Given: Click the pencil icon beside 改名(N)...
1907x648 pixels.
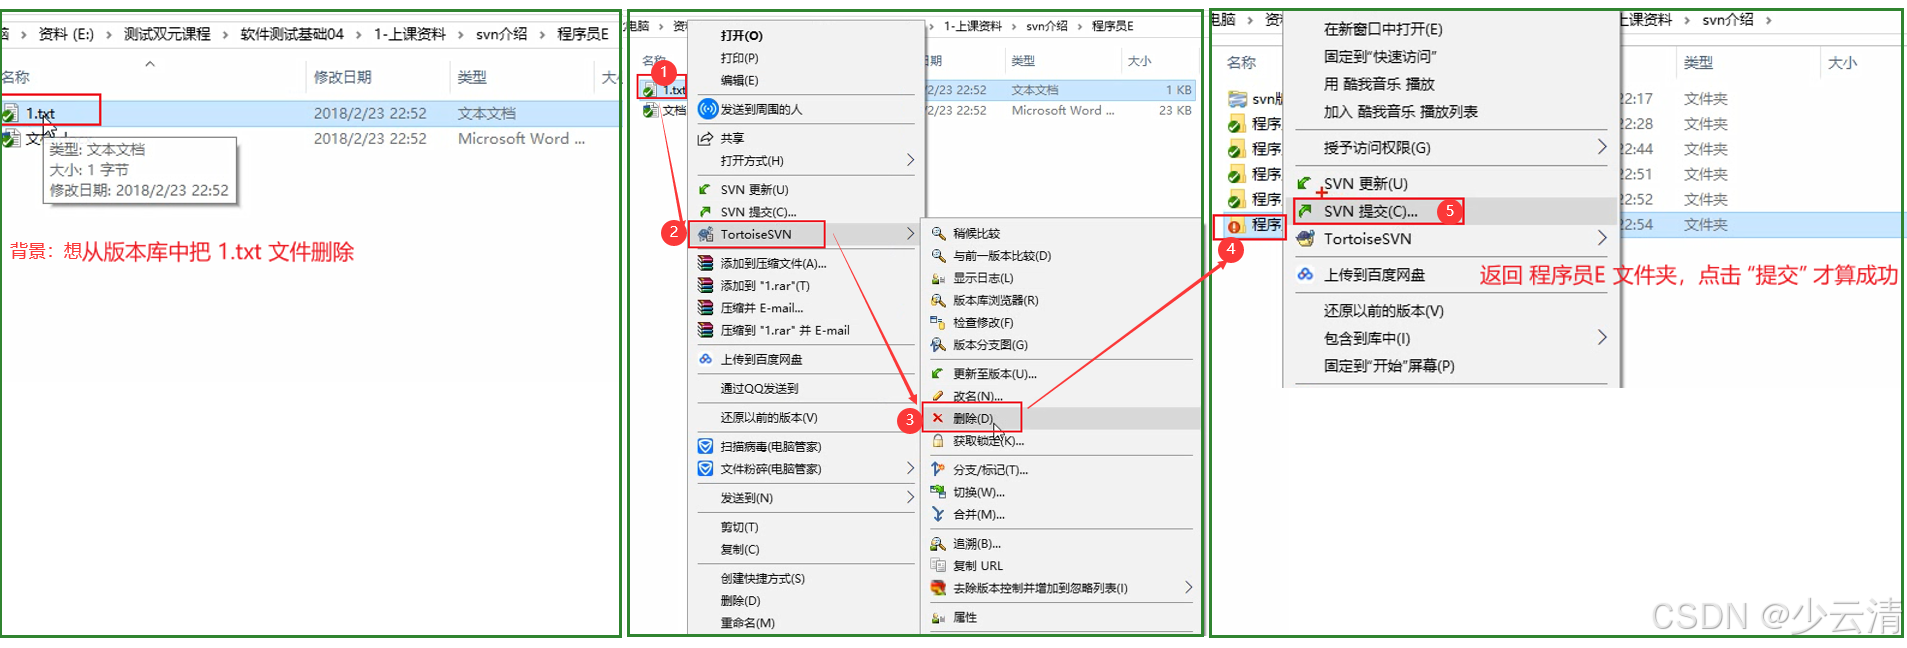Looking at the screenshot, I should 938,396.
